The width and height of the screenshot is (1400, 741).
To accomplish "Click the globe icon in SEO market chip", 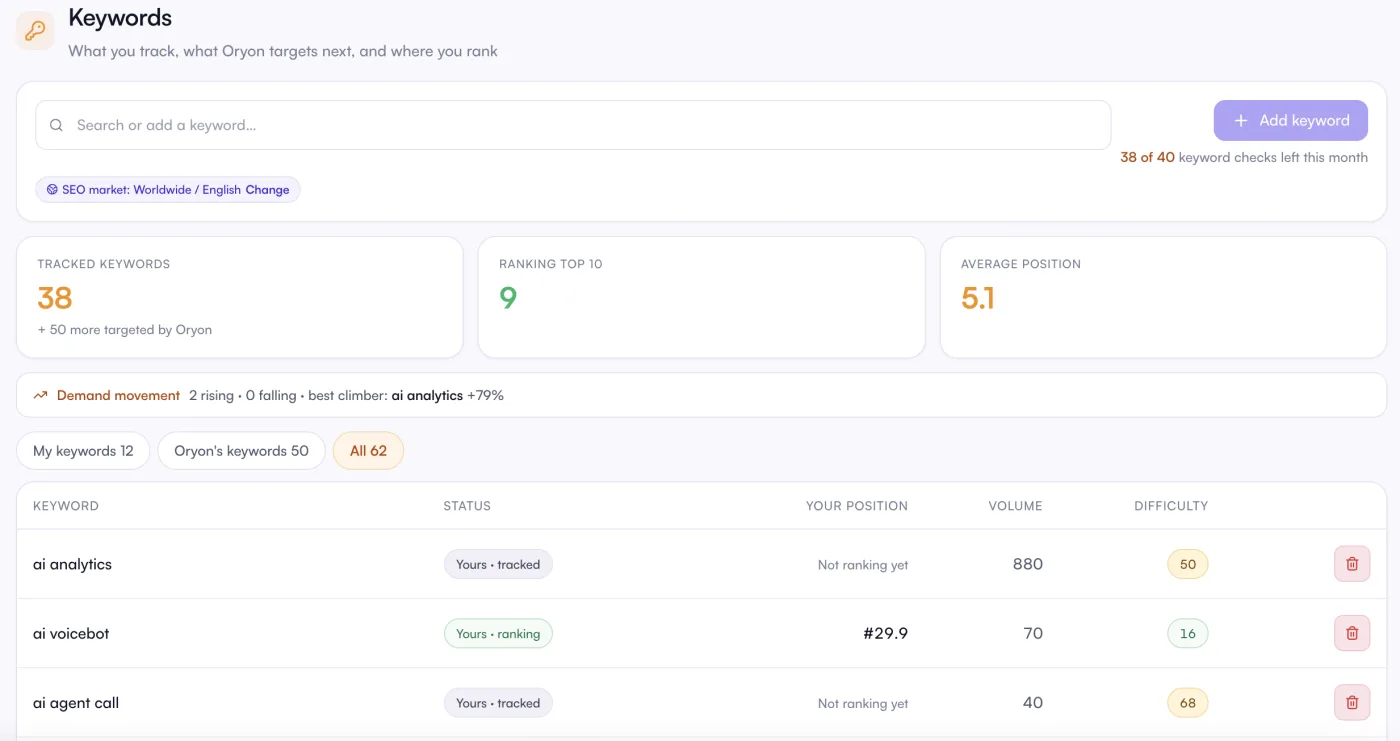I will [52, 190].
